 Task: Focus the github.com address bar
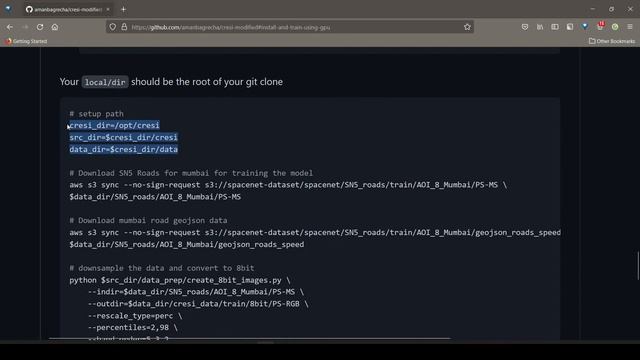coord(290,27)
